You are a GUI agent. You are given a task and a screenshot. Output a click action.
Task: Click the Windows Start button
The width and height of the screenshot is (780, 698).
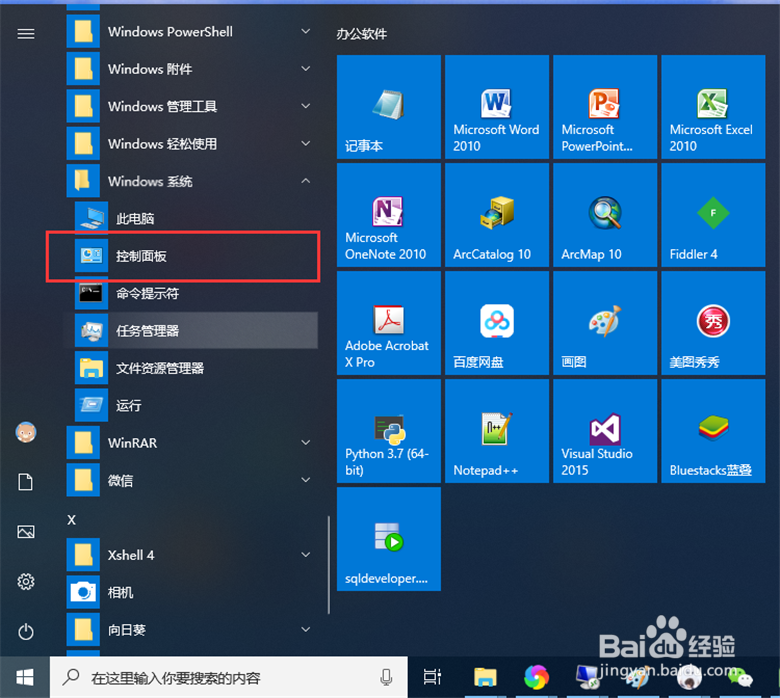pyautogui.click(x=25, y=677)
